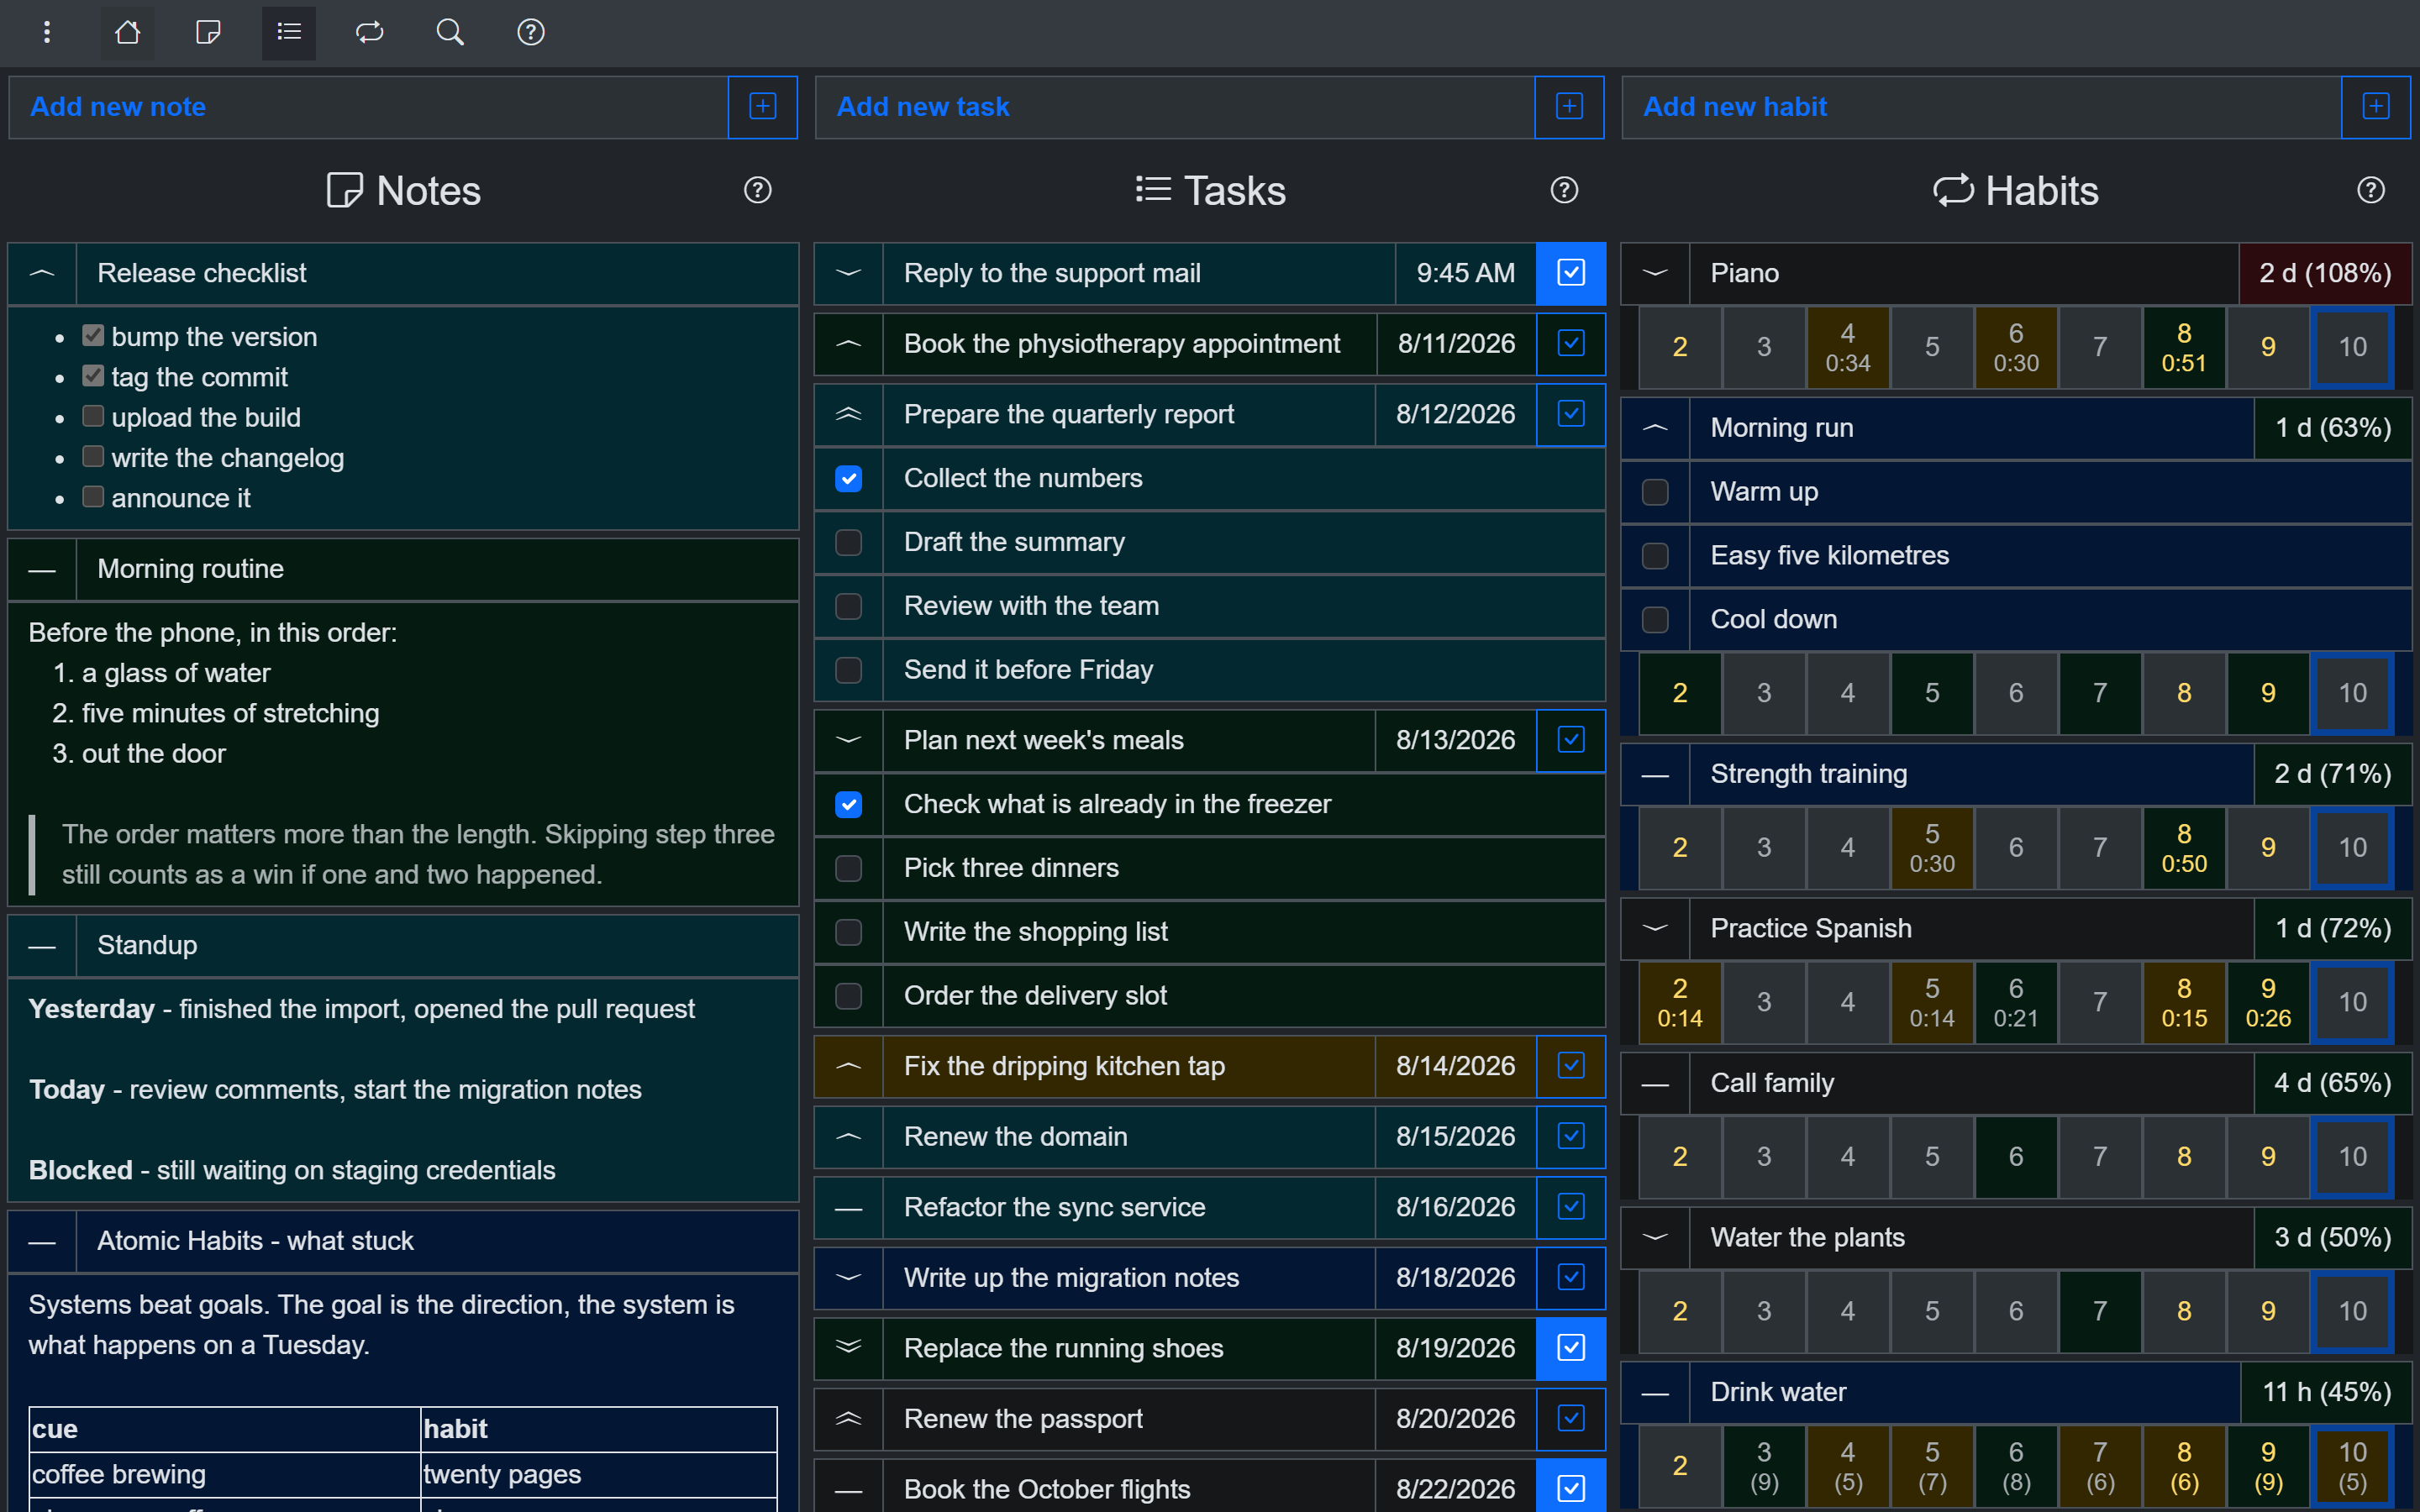Tick the Easy five kilometres step
The width and height of the screenshot is (2420, 1512).
[1655, 556]
